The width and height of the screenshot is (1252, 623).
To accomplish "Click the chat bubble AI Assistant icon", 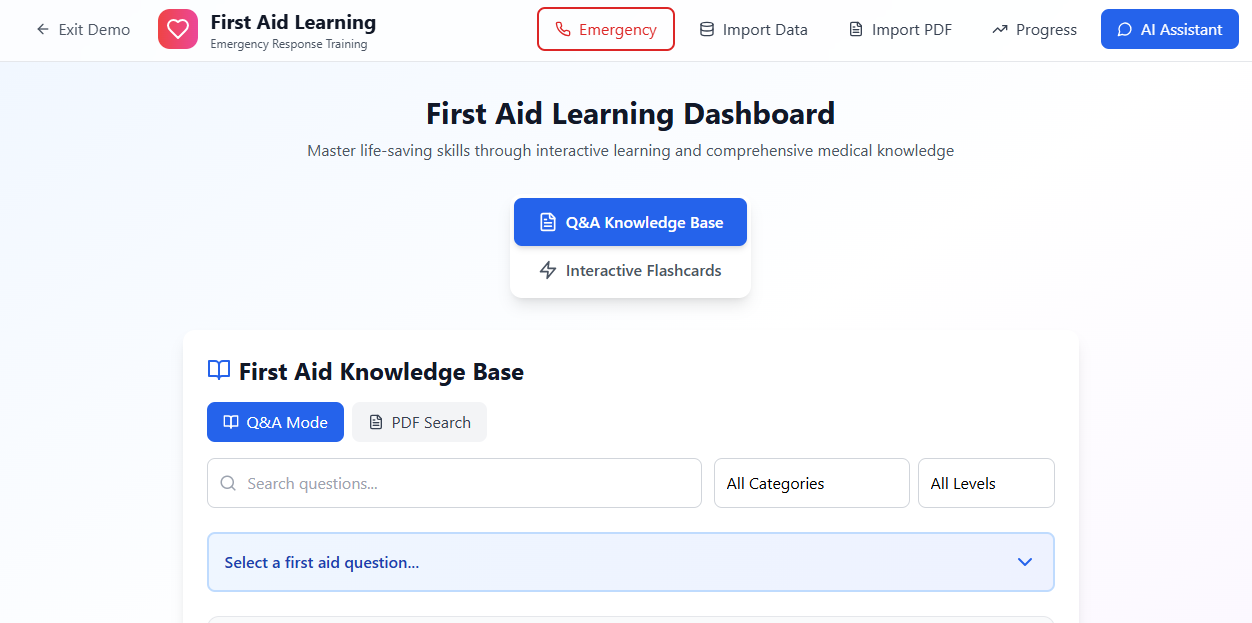I will pyautogui.click(x=1125, y=30).
